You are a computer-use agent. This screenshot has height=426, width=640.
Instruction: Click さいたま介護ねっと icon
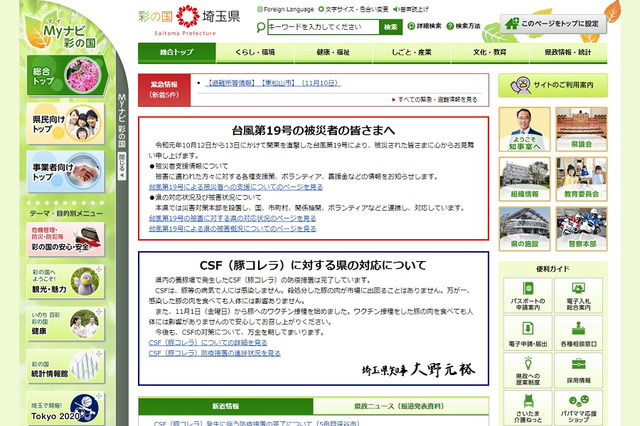click(528, 408)
